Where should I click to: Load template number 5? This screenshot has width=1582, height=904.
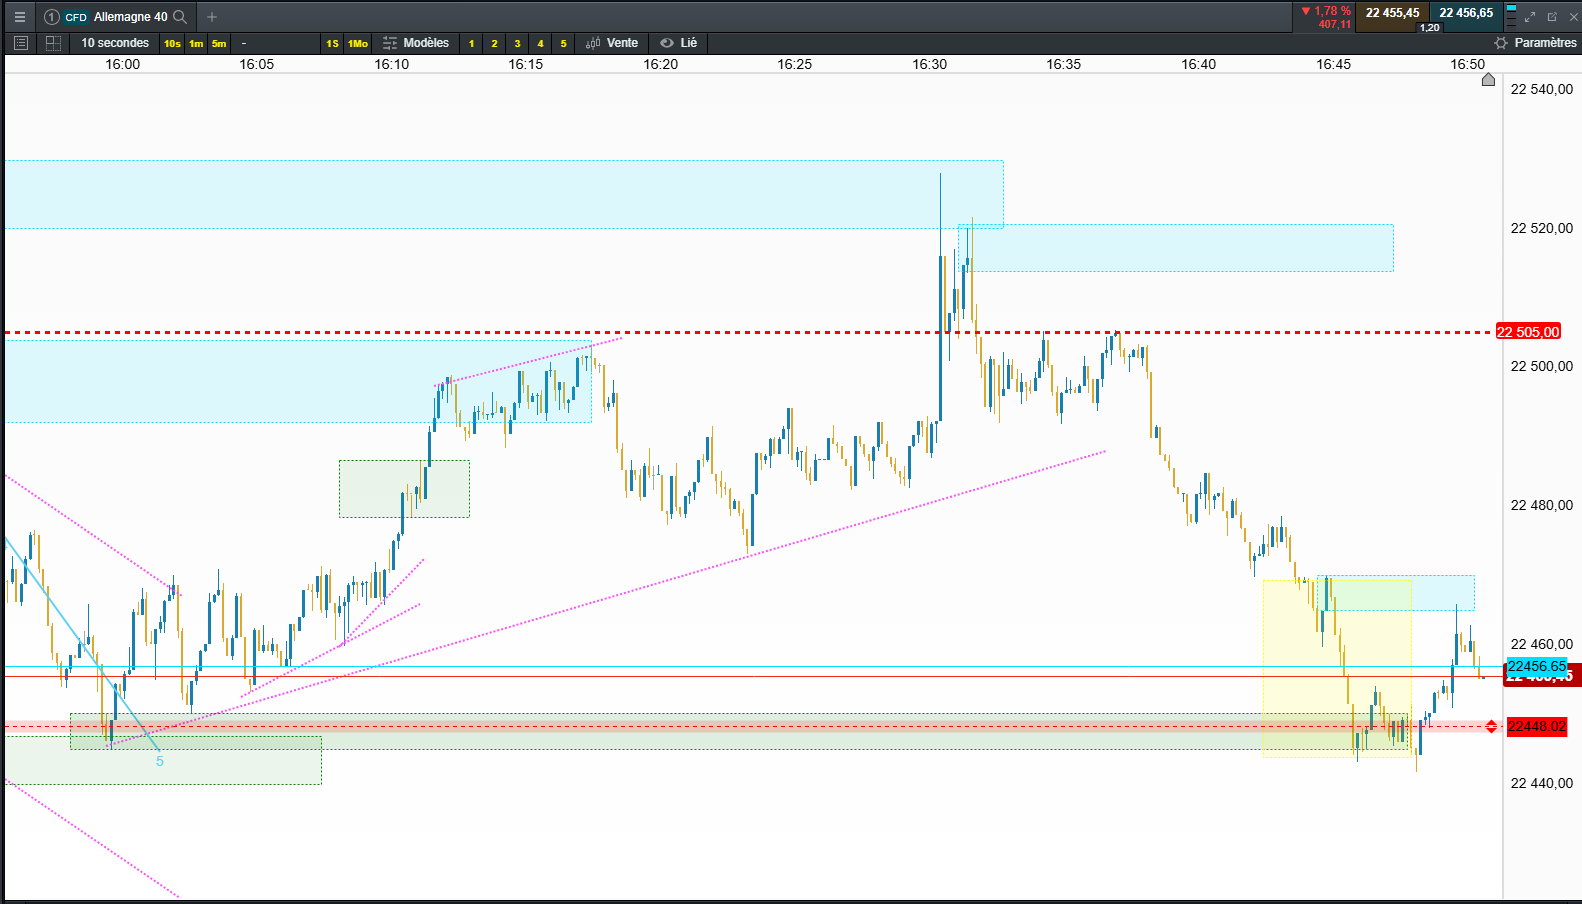[x=563, y=43]
